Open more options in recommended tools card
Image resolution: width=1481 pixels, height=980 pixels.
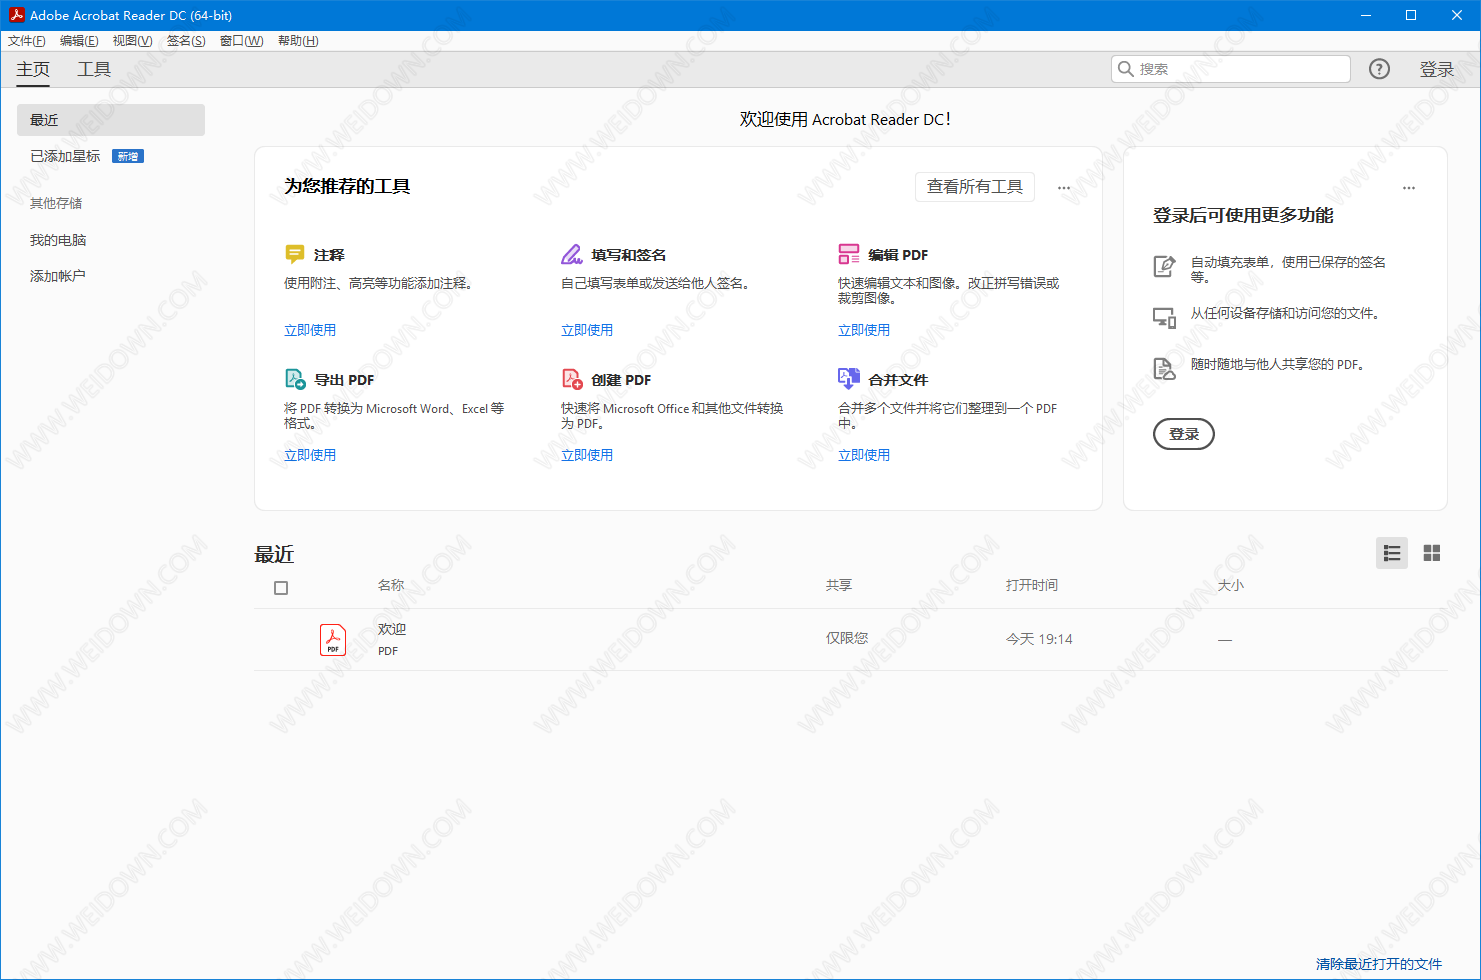tap(1064, 188)
